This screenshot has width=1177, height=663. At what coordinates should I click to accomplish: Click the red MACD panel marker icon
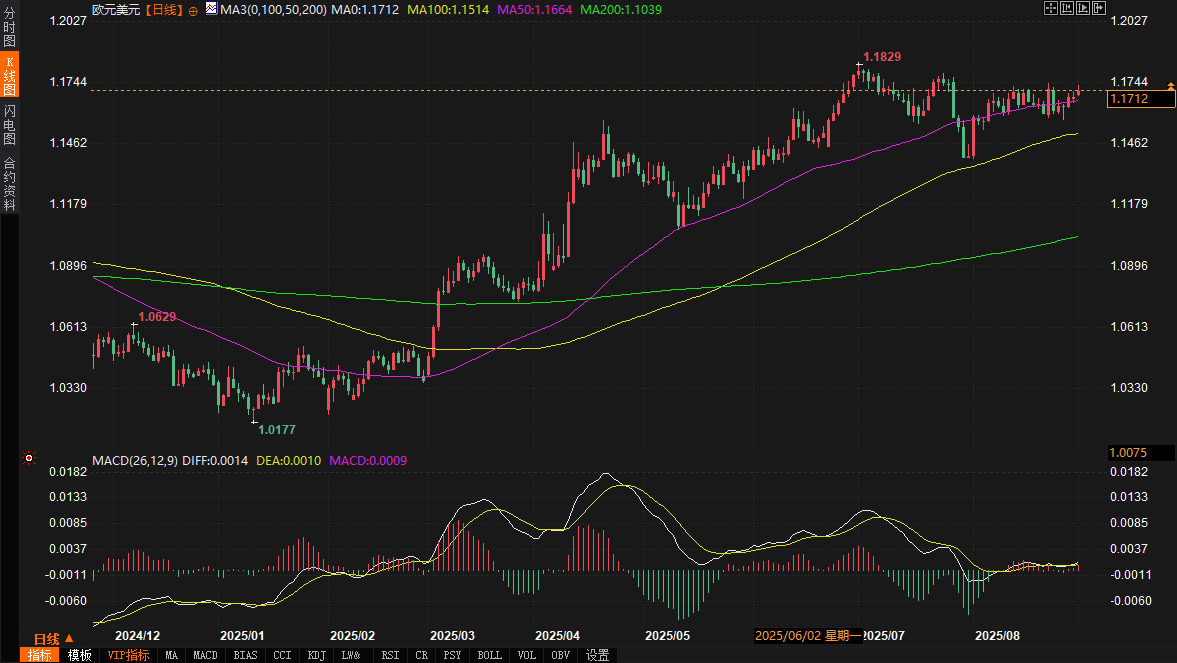[29, 457]
